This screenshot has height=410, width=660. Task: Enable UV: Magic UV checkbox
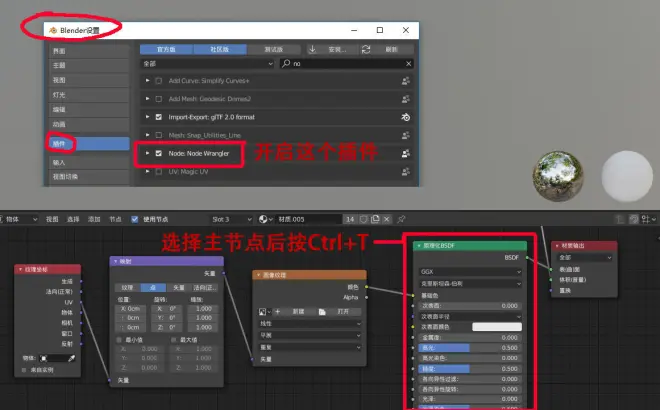(159, 172)
